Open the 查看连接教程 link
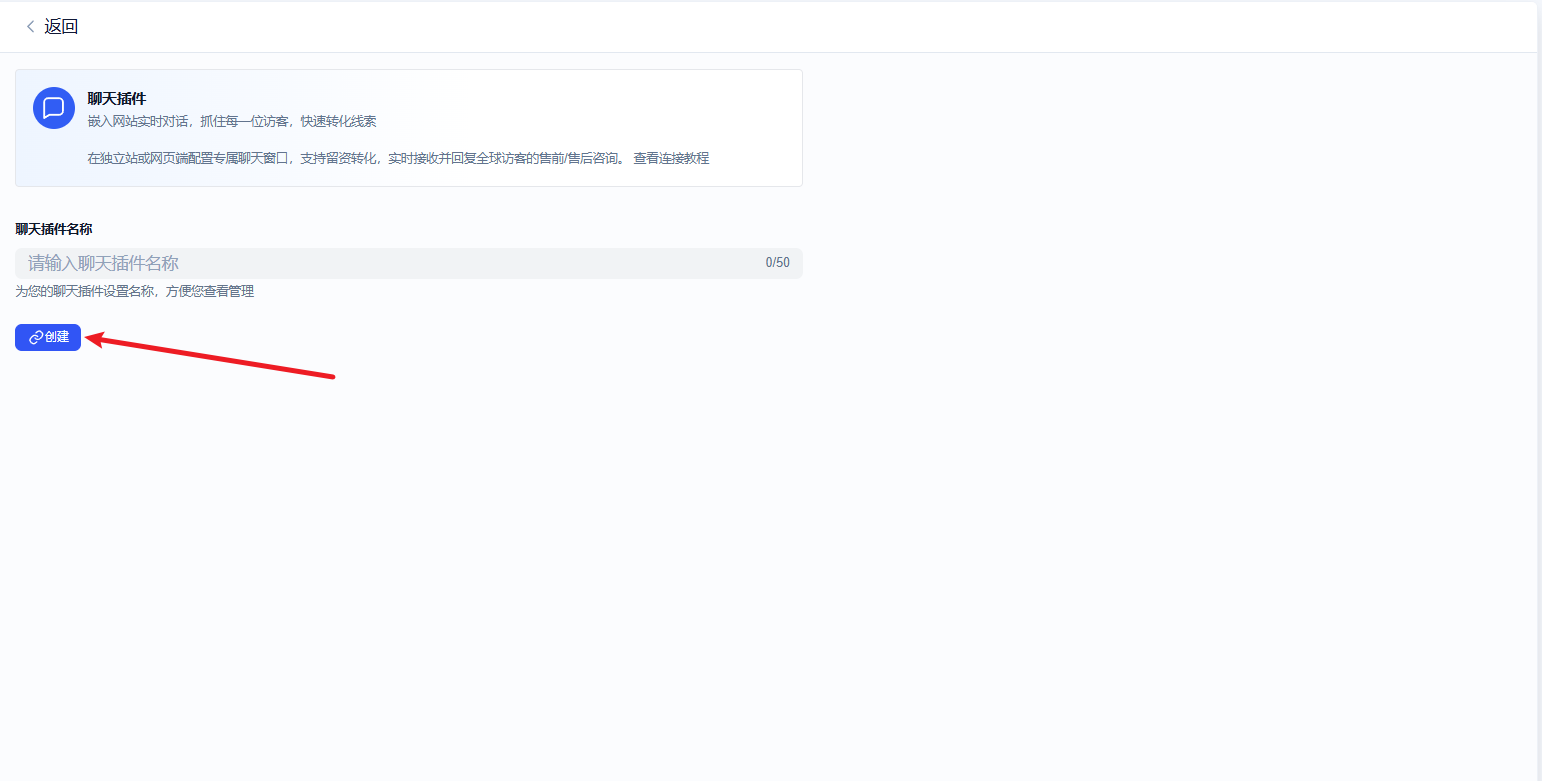Viewport: 1542px width, 781px height. click(x=671, y=158)
